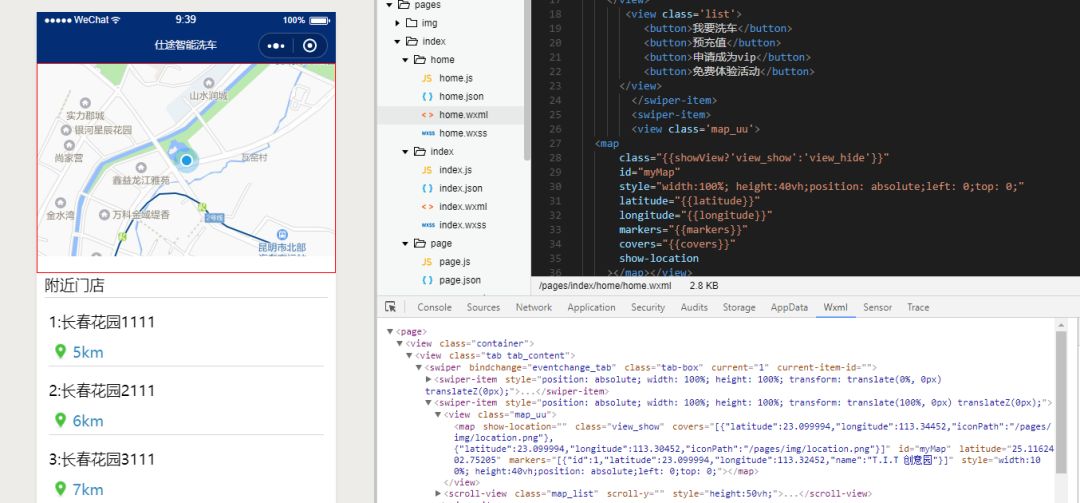Screen dimensions: 1080x503
Task: Switch to the Application tab
Action: pyautogui.click(x=591, y=307)
